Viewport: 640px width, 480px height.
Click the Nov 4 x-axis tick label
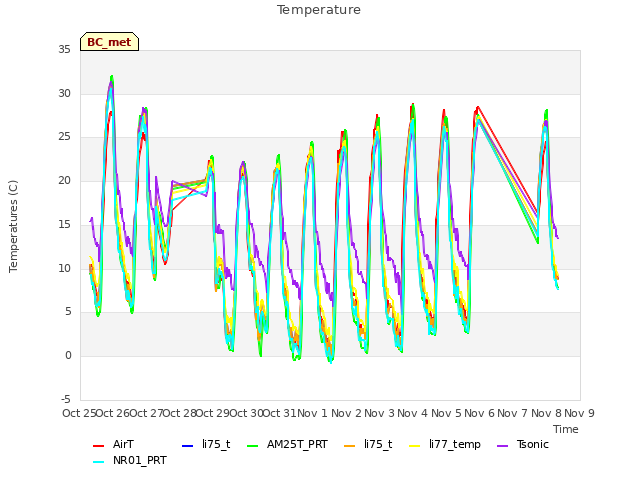point(413,413)
